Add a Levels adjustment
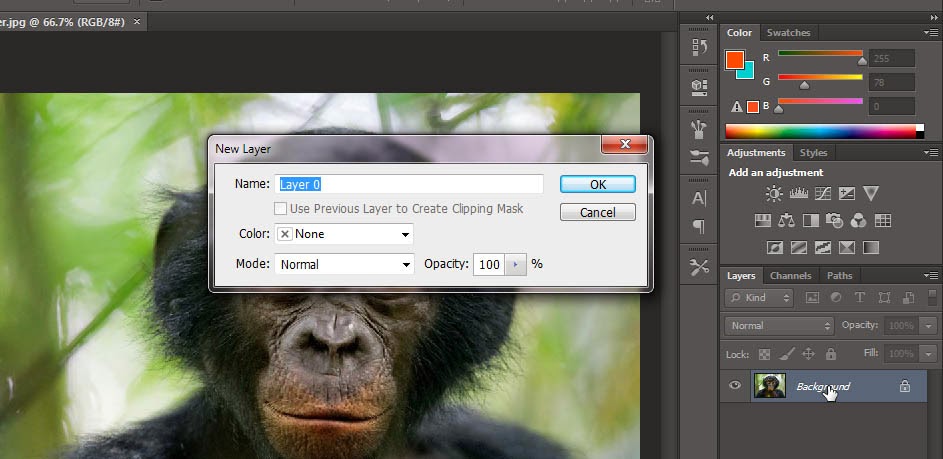 point(799,194)
